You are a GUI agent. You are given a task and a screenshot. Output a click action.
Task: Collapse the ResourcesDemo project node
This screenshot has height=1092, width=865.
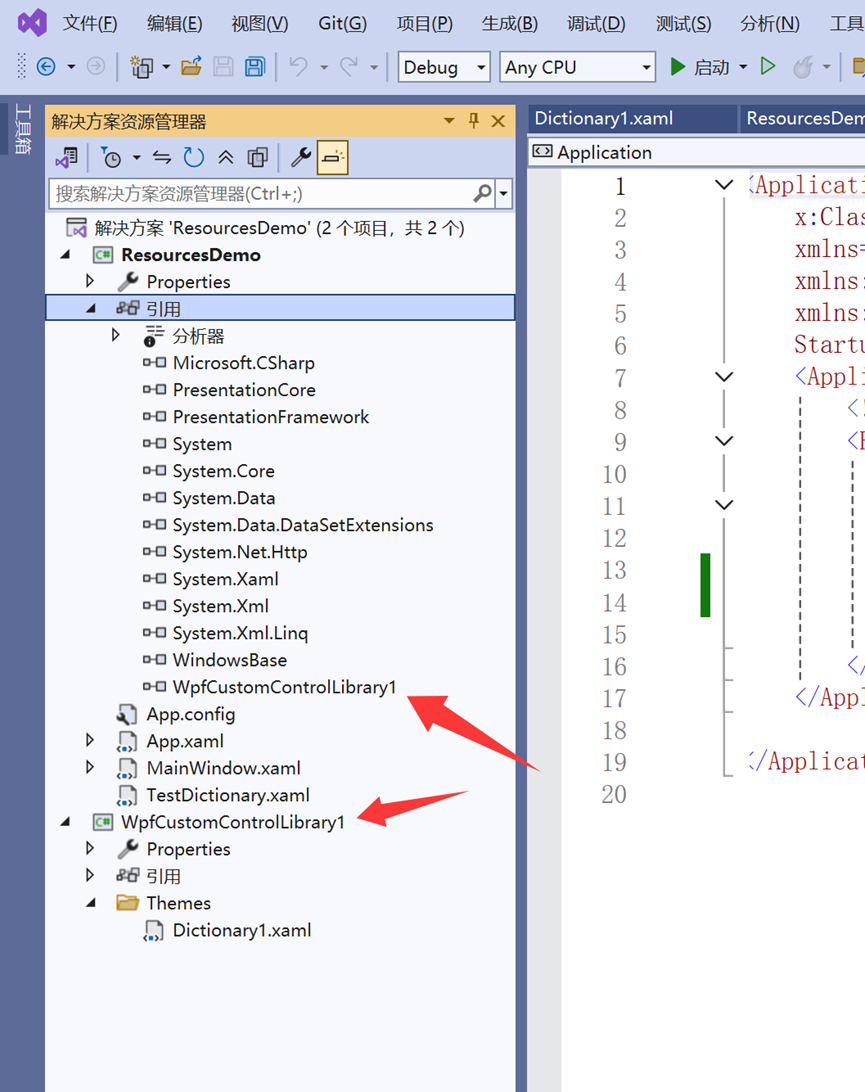(x=65, y=255)
